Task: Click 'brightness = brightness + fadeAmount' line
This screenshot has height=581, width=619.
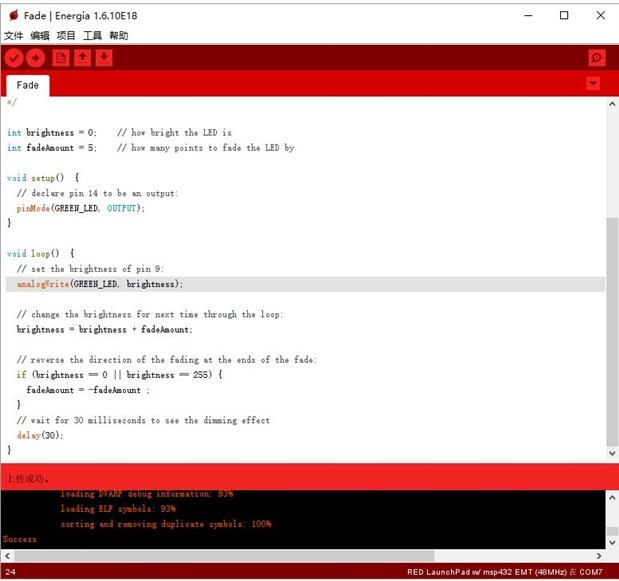Action: (x=104, y=330)
